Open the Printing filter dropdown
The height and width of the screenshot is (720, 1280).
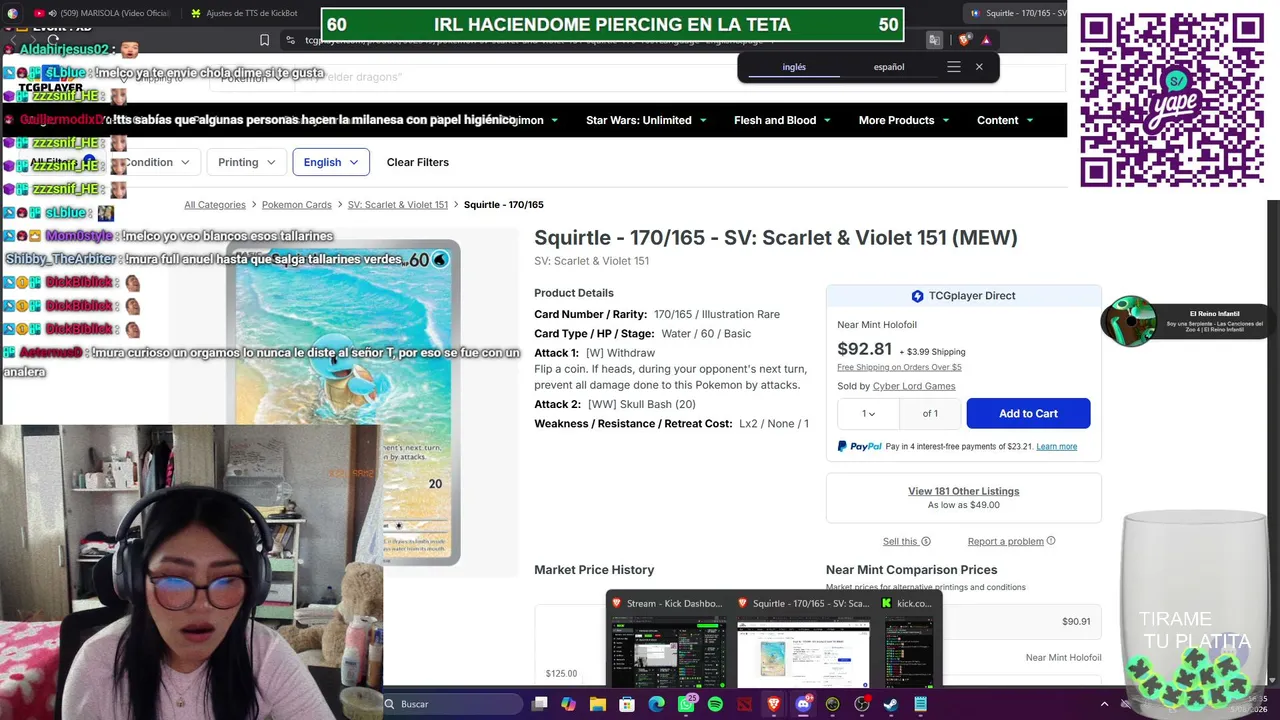pos(246,162)
